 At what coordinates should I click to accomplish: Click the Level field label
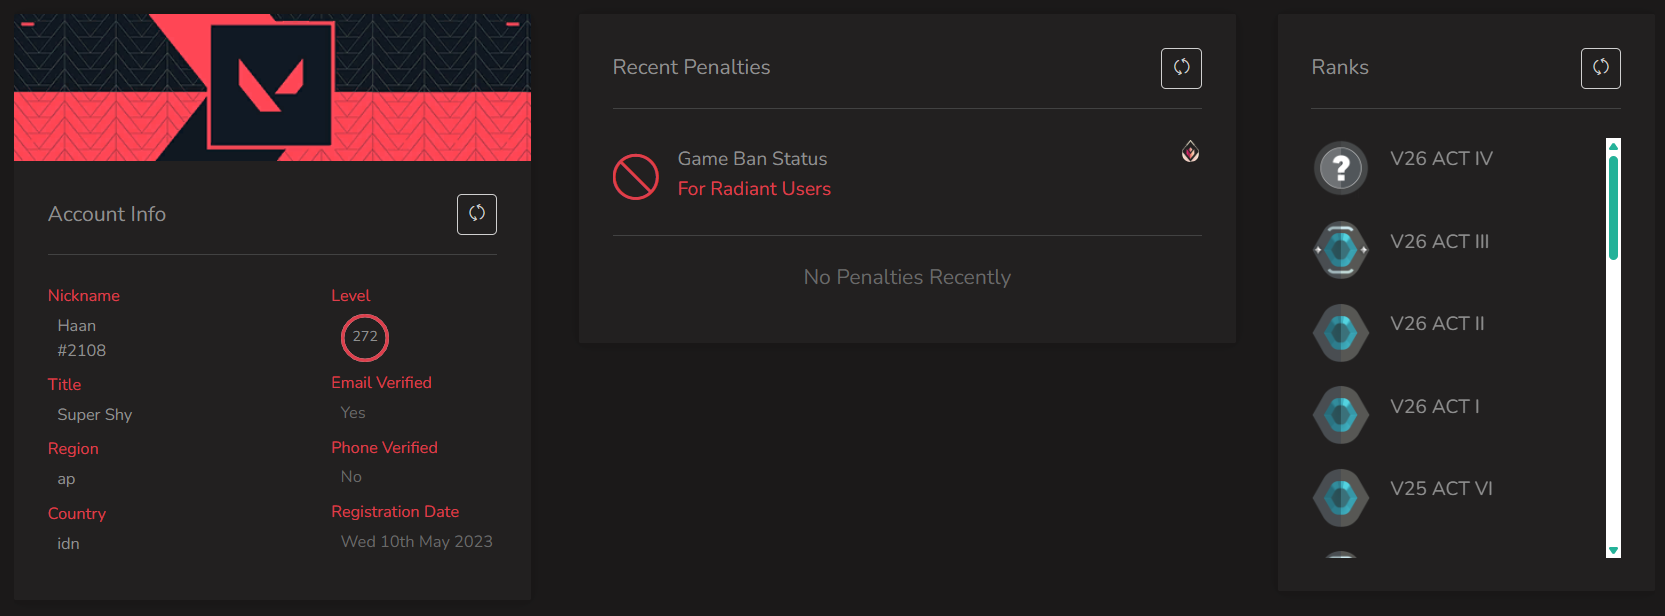[350, 296]
